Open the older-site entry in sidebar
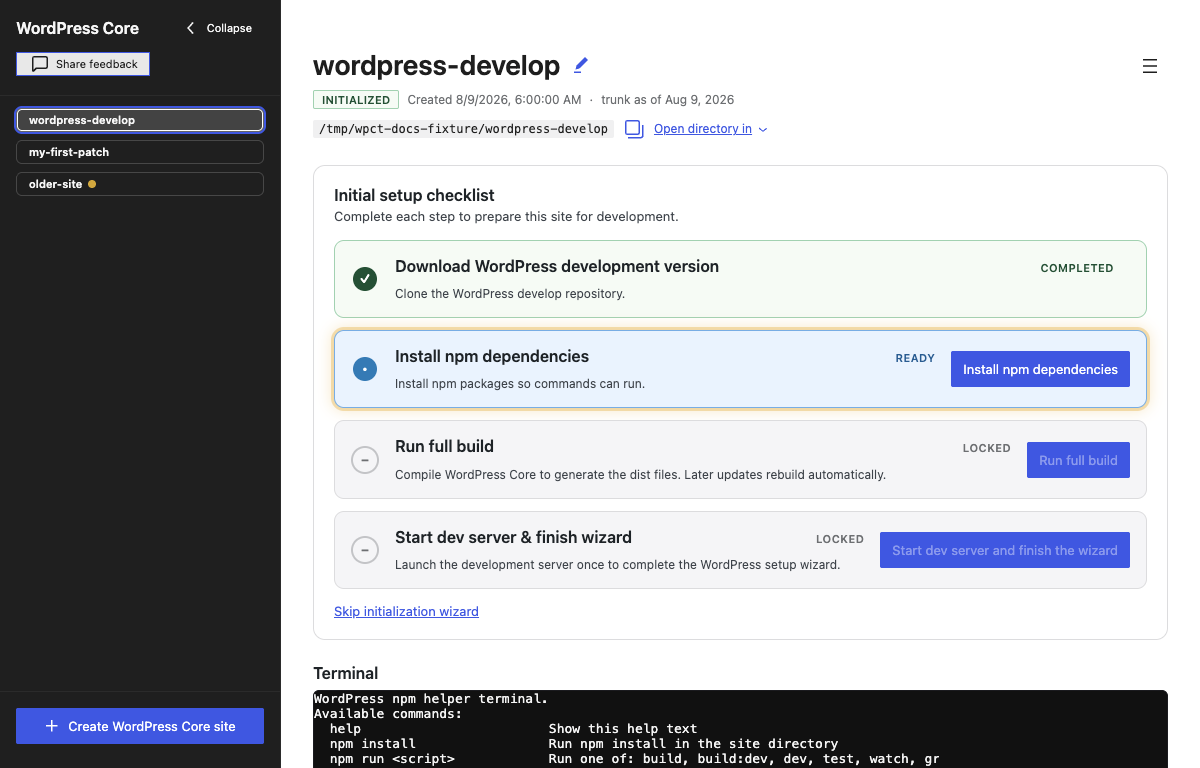 pyautogui.click(x=140, y=184)
